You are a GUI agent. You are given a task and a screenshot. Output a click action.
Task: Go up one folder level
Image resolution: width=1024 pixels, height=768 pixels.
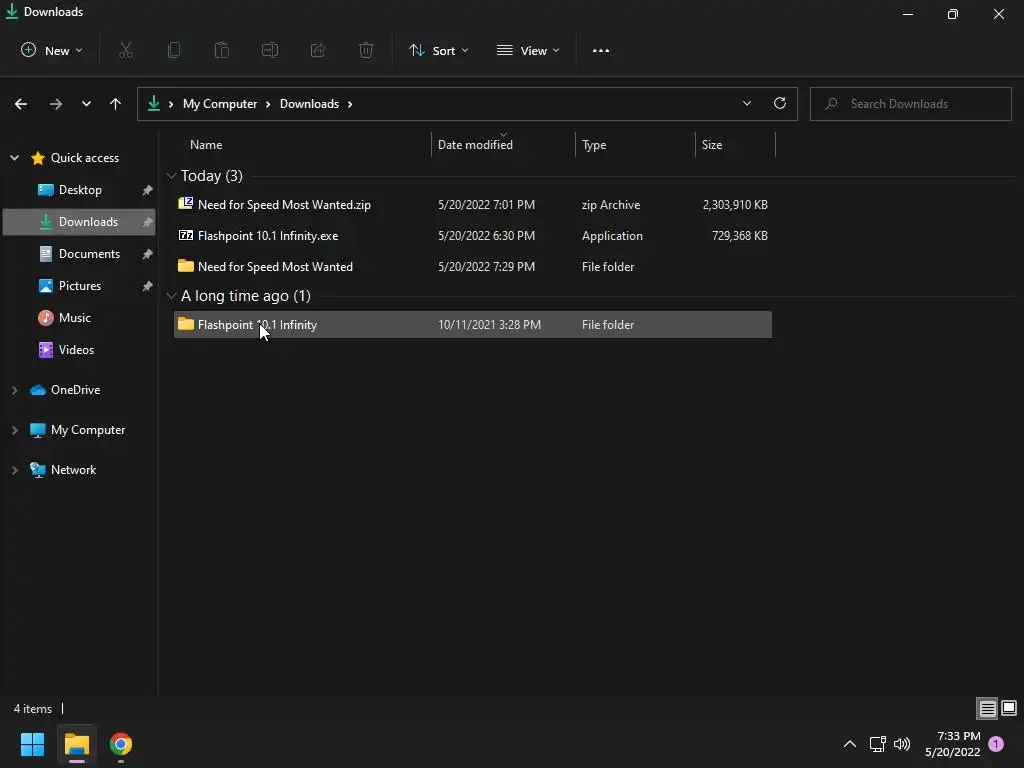(116, 104)
